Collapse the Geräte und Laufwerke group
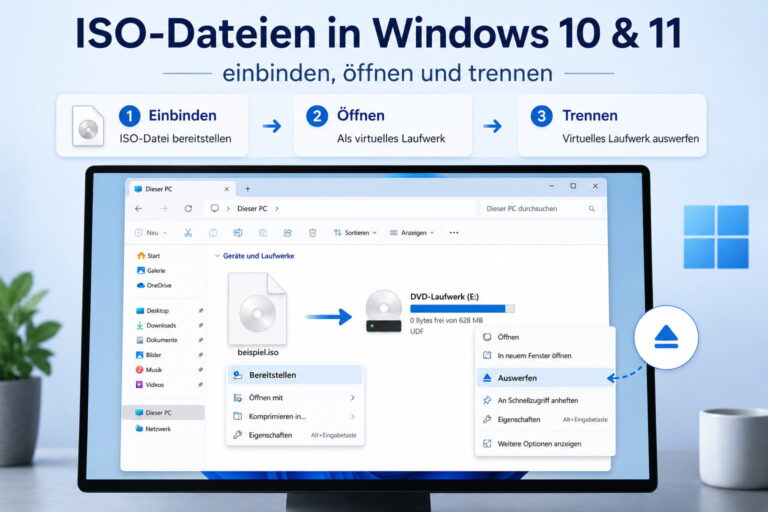This screenshot has width=768, height=512. [217, 256]
